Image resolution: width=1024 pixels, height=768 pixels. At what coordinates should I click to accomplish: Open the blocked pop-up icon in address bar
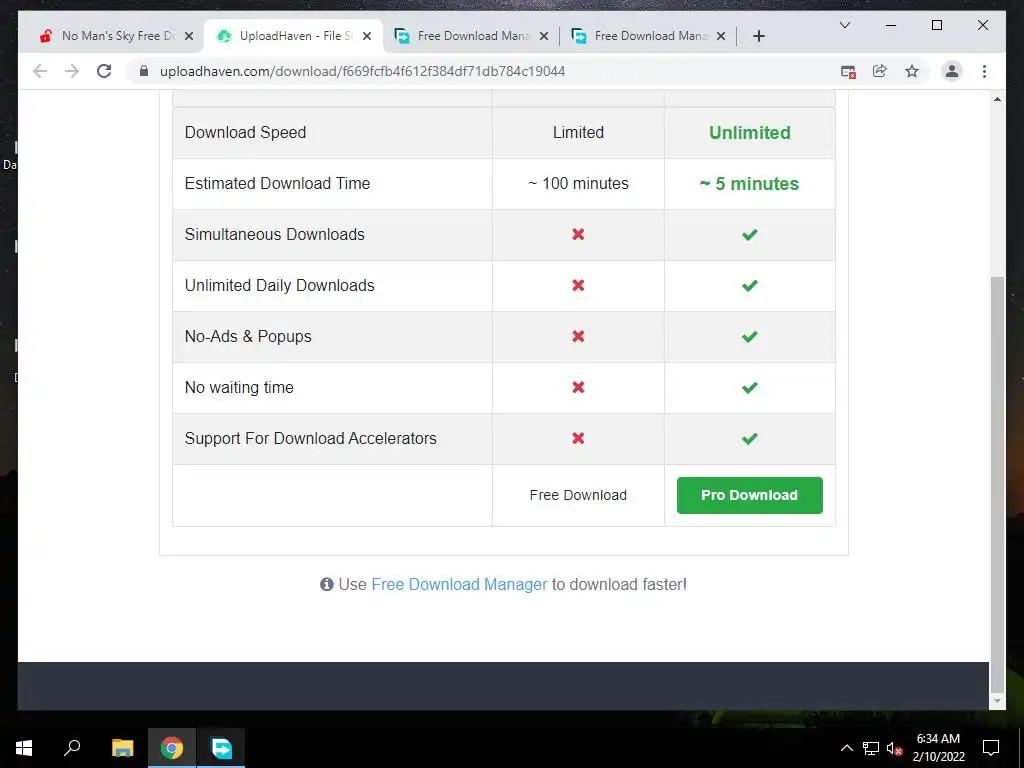(x=848, y=72)
